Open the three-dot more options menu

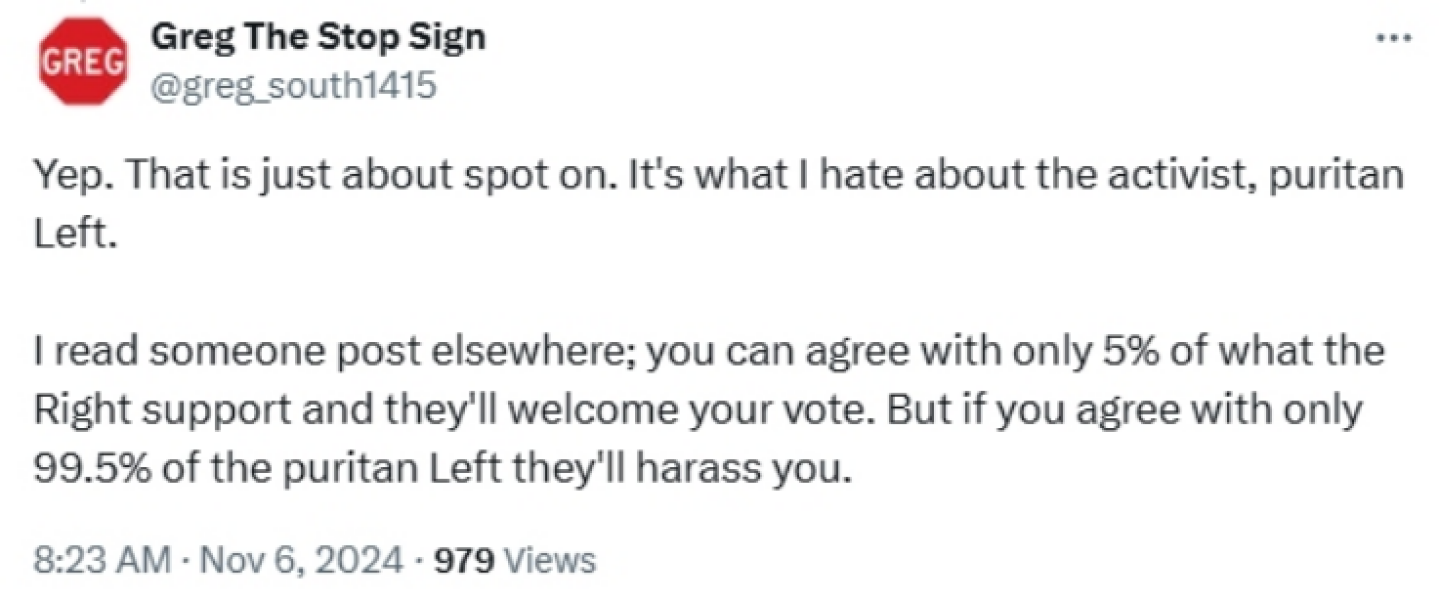point(1392,38)
